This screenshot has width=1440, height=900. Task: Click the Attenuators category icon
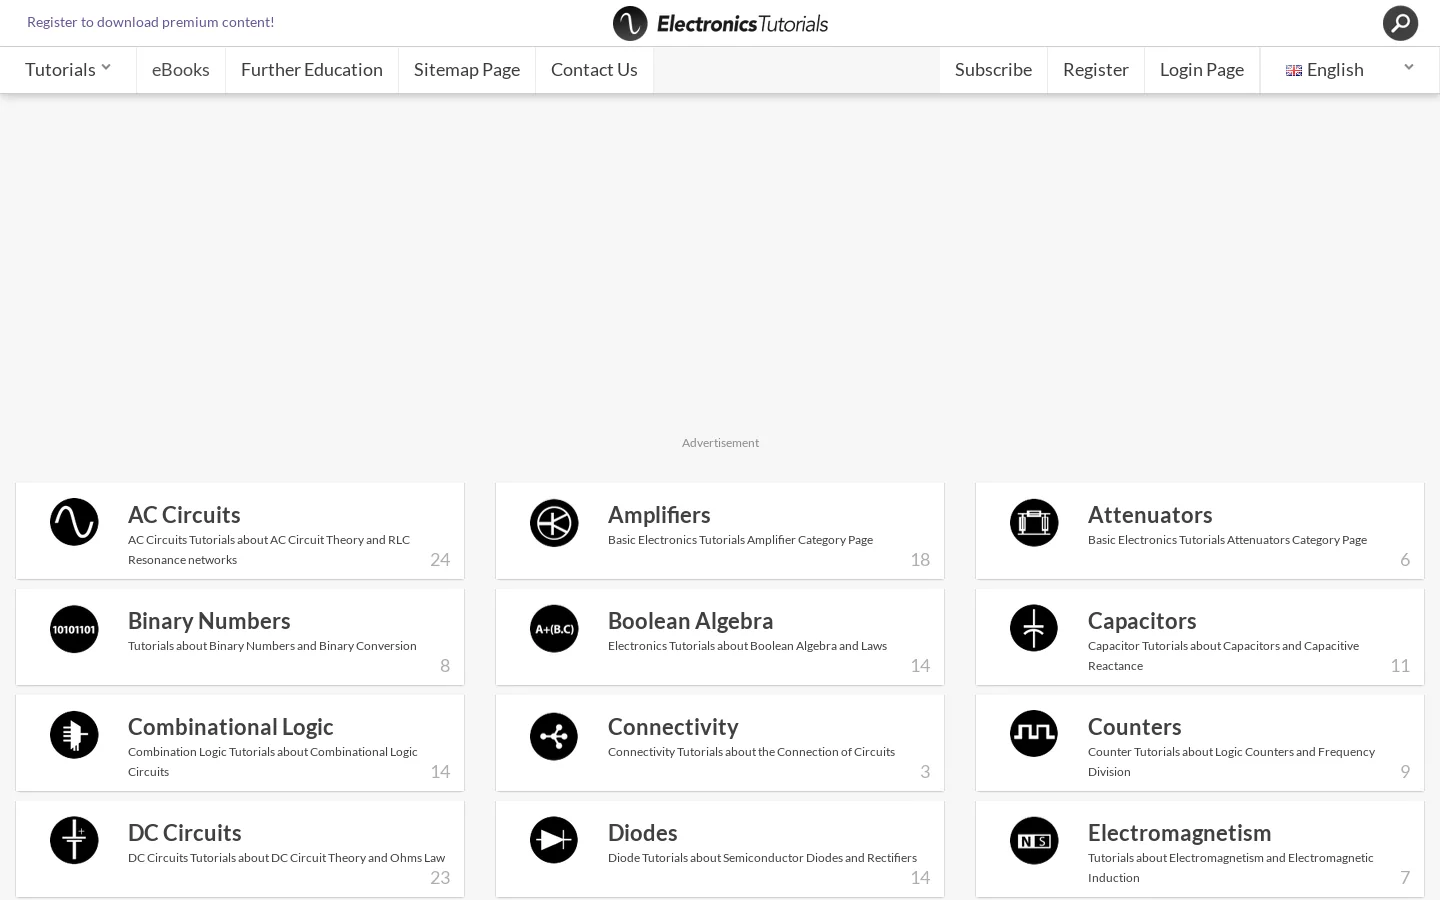[x=1034, y=523]
